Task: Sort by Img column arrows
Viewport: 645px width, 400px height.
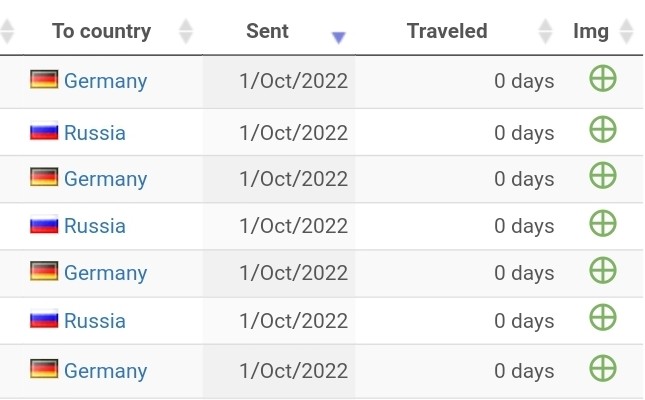Action: 626,31
